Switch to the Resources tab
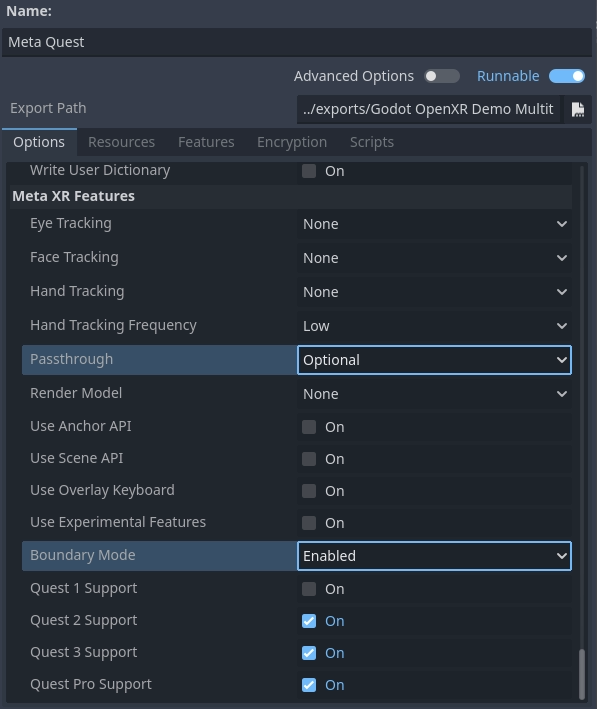 tap(121, 142)
